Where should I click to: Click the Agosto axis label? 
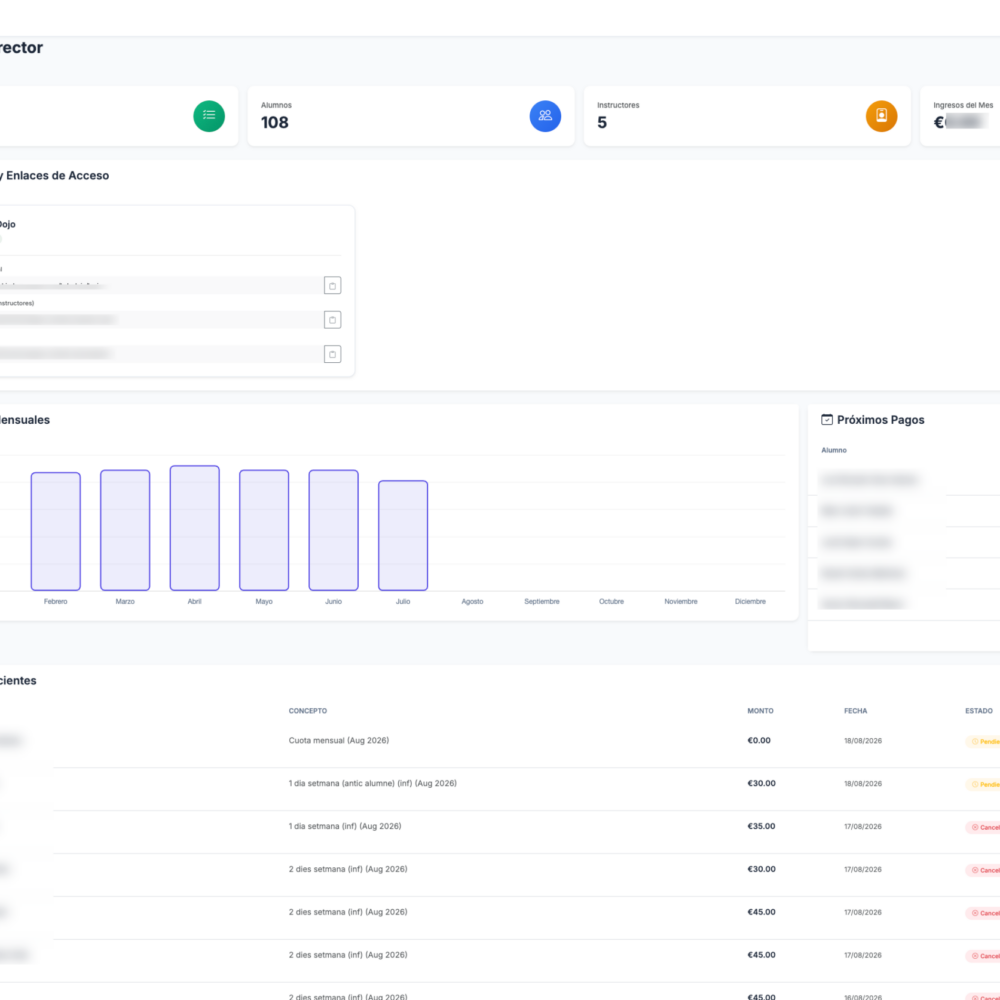click(x=473, y=601)
